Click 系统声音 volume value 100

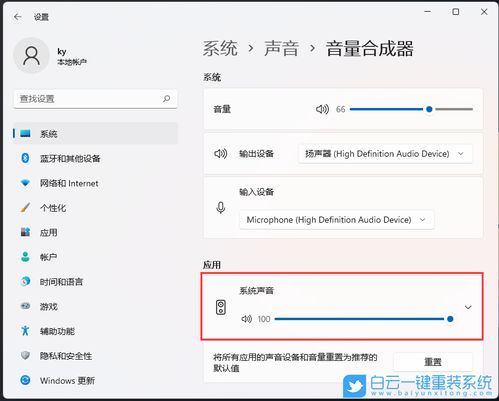[x=264, y=319]
